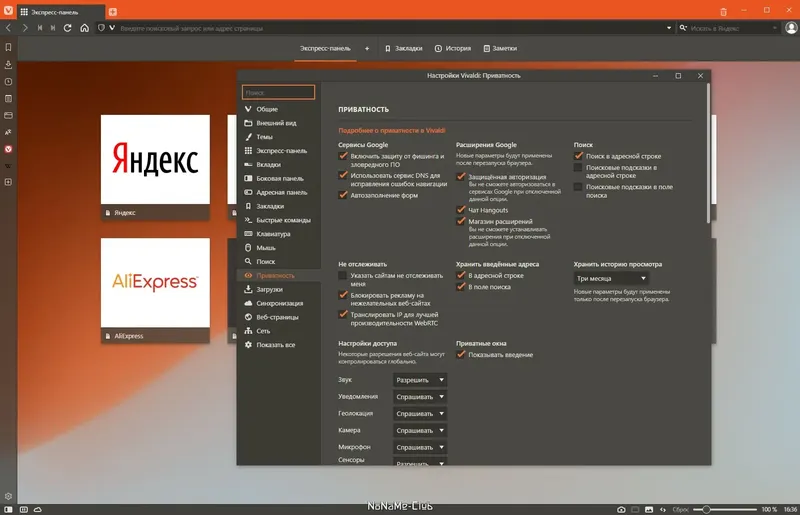Go forward with the forward arrow
Viewport: 800px width, 515px height.
pos(24,28)
